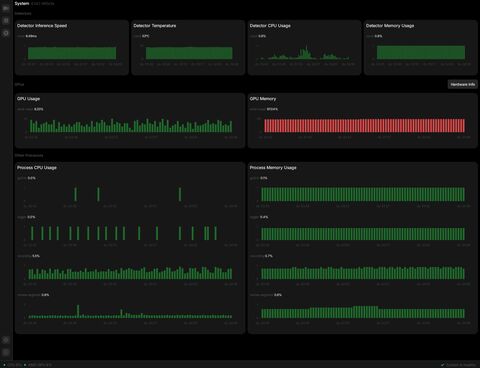Click fourth Process CPU Usage chart with low bars
480x368 pixels.
(130, 311)
